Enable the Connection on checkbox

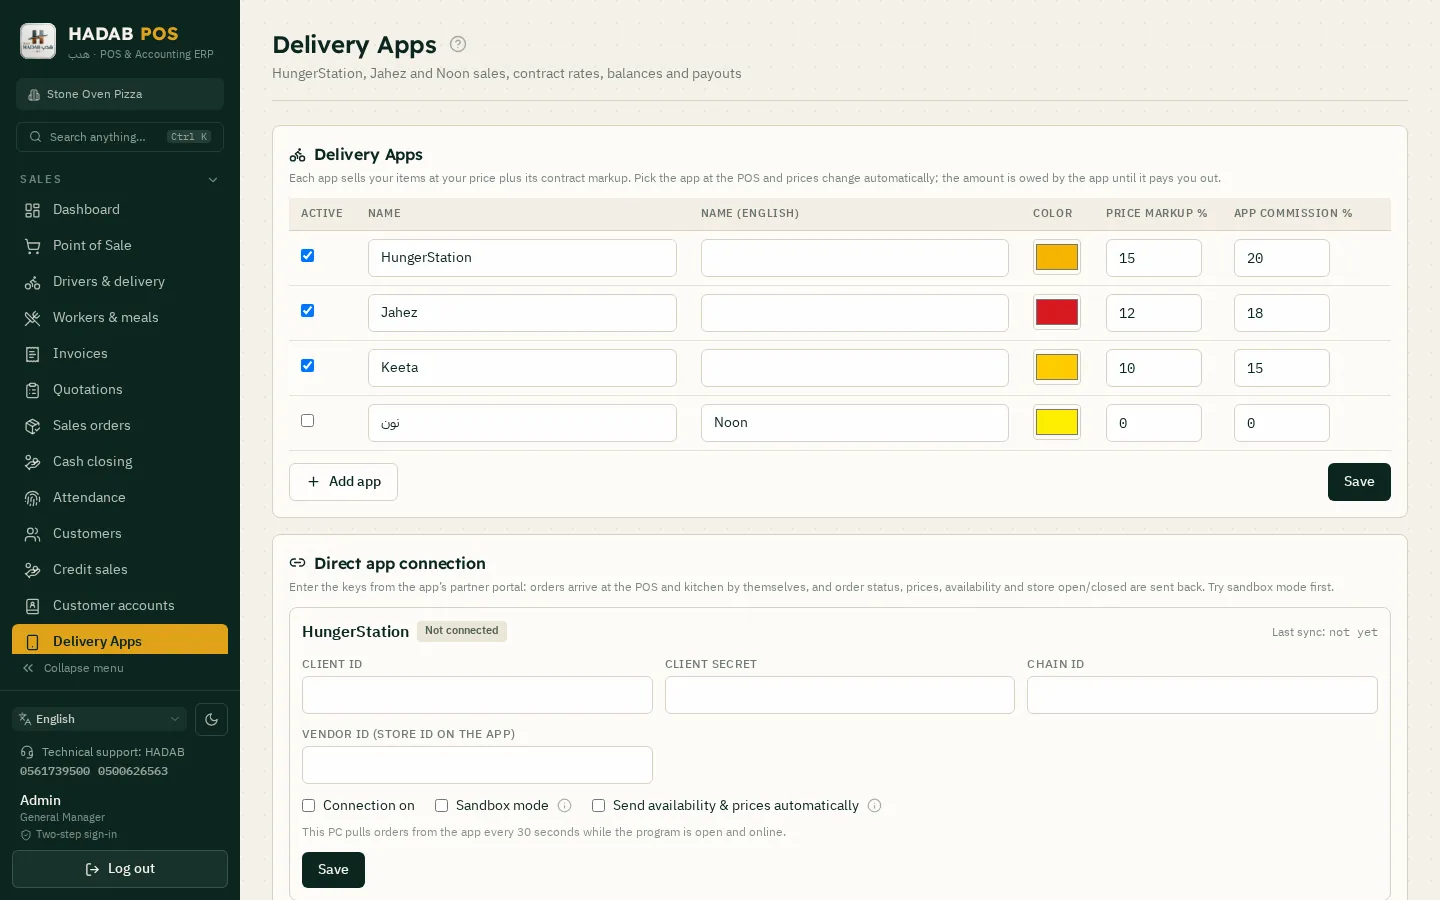tap(309, 806)
